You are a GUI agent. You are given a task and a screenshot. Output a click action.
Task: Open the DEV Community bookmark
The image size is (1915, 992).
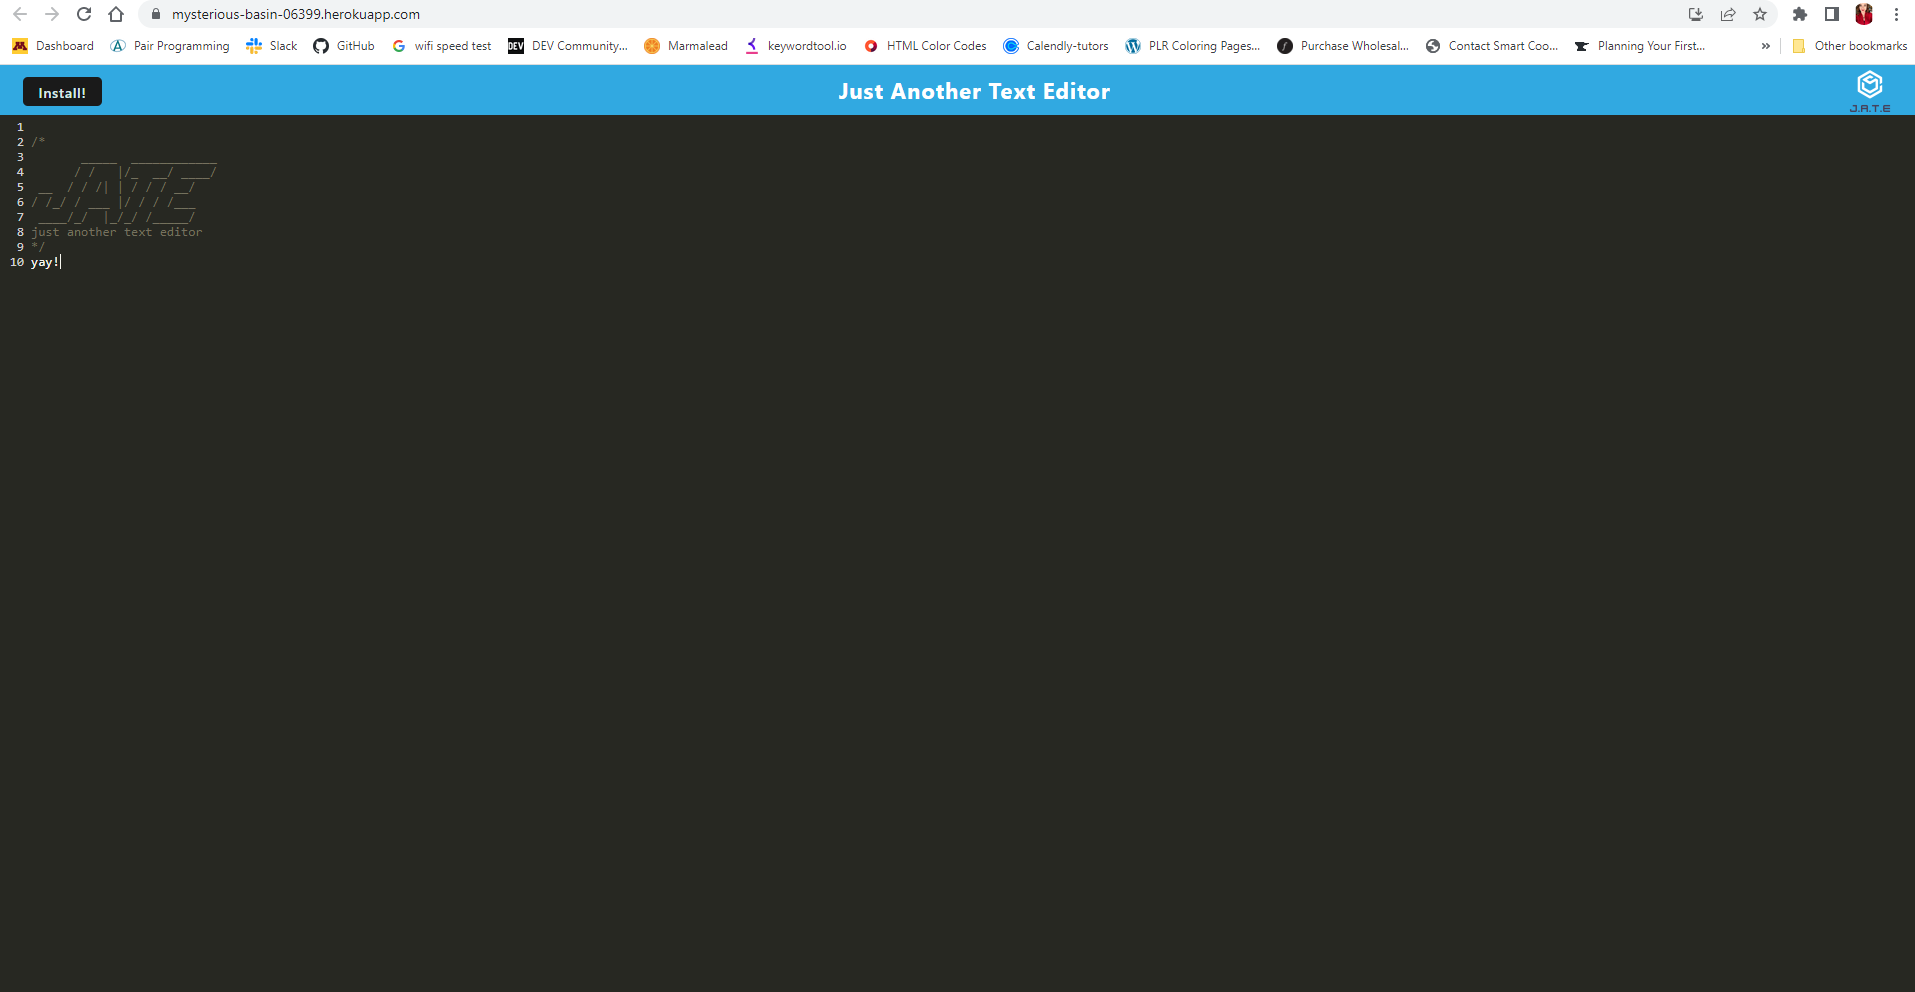pos(568,46)
